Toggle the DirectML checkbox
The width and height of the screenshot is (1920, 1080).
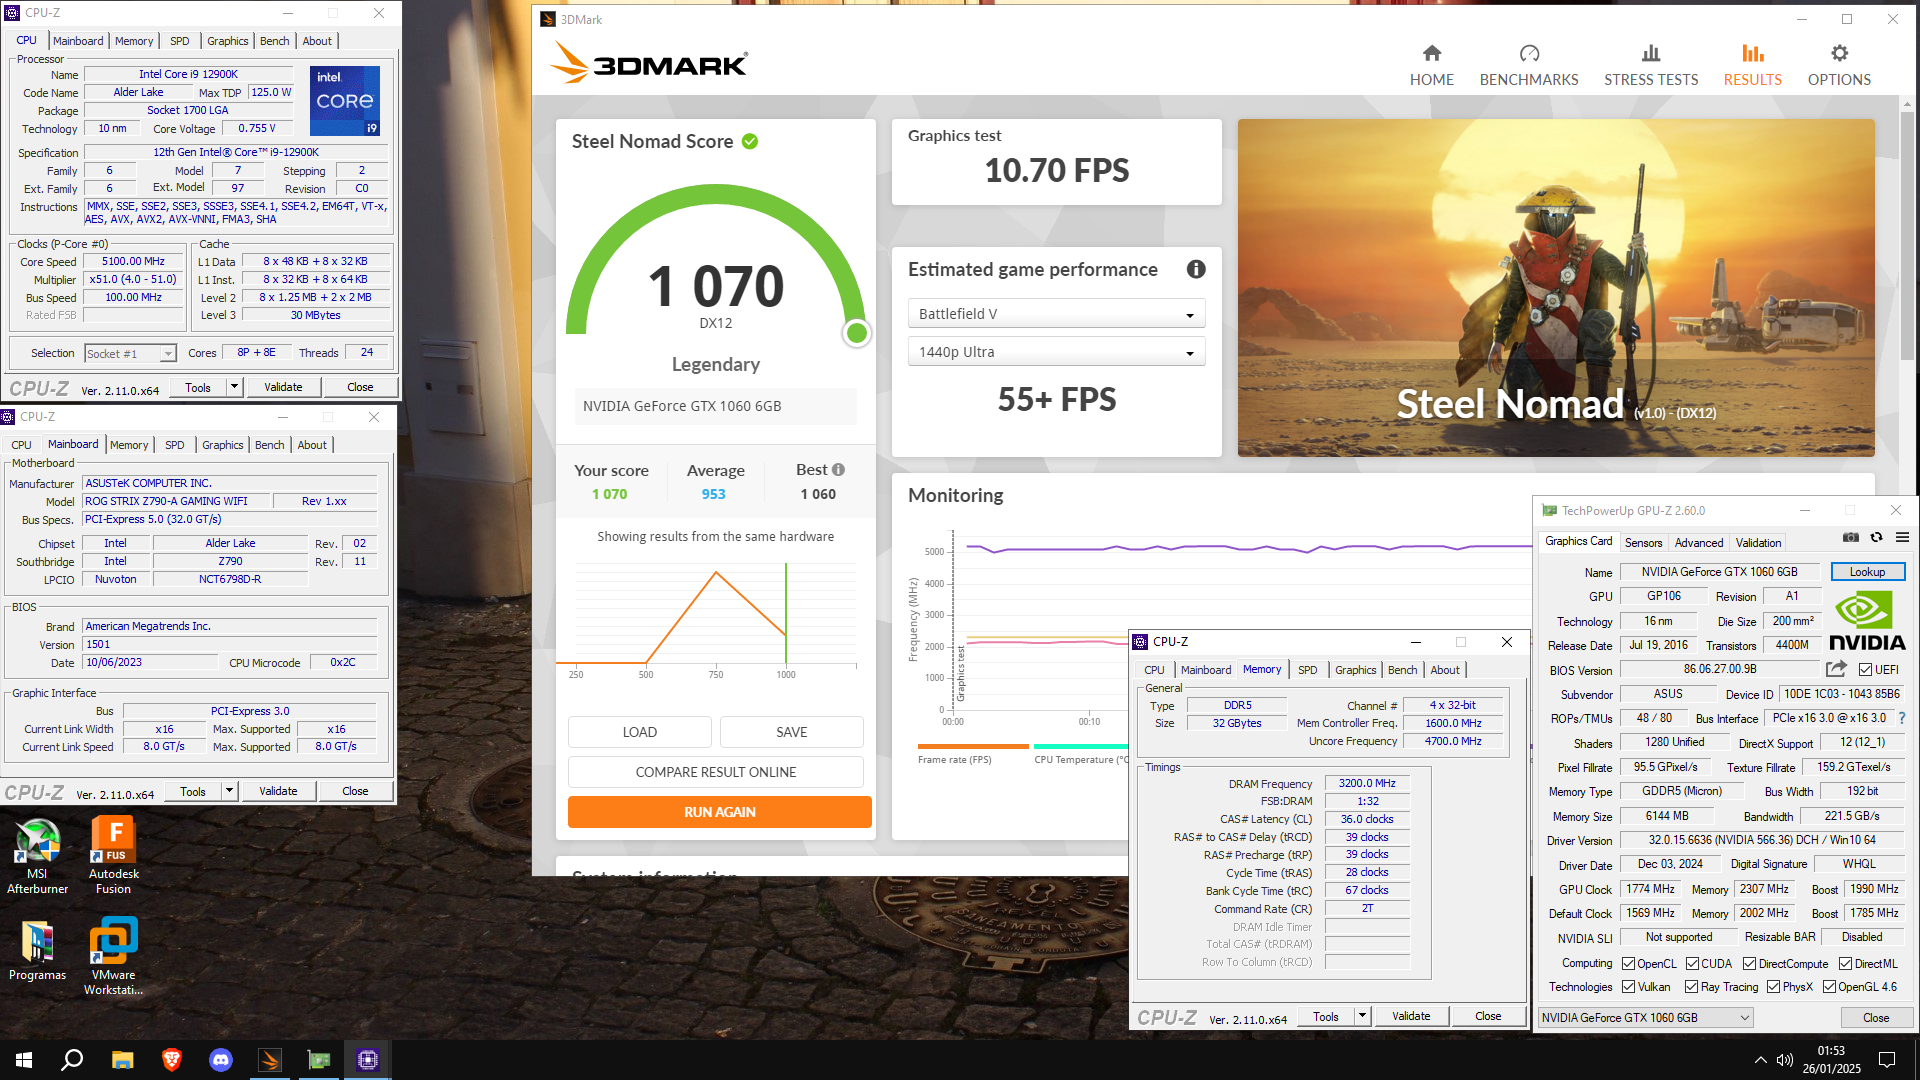[1845, 964]
